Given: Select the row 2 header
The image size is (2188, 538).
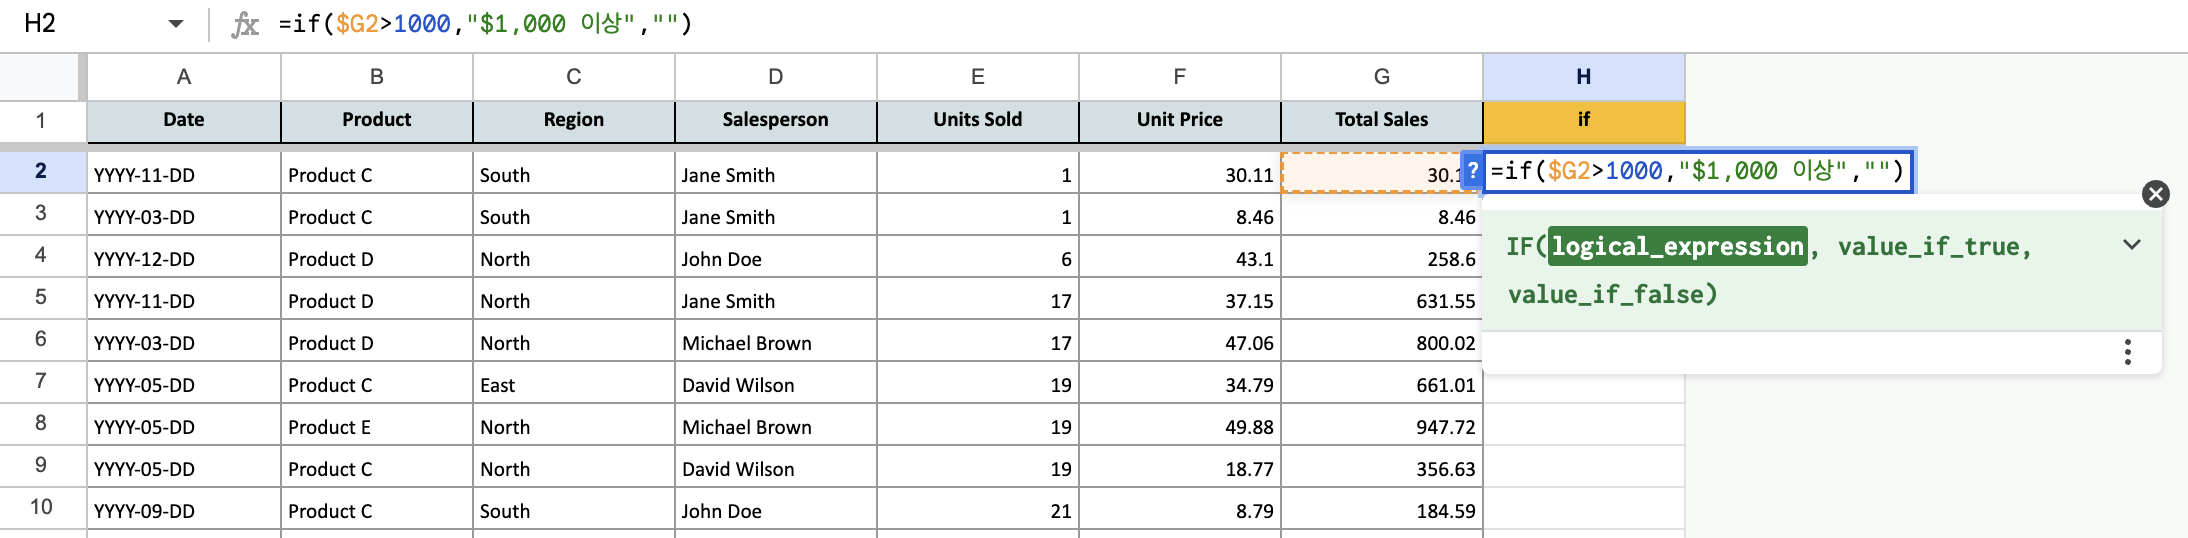Looking at the screenshot, I should pos(41,171).
